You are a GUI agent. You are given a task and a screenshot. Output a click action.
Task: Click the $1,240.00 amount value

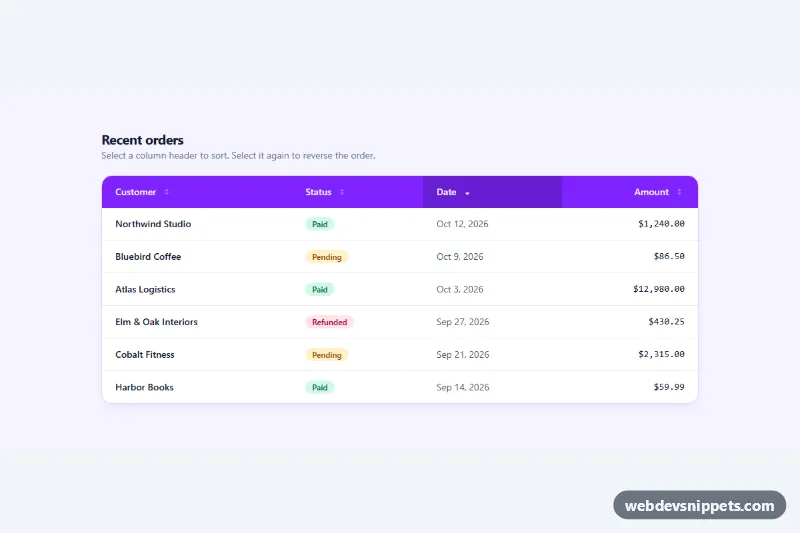[661, 223]
